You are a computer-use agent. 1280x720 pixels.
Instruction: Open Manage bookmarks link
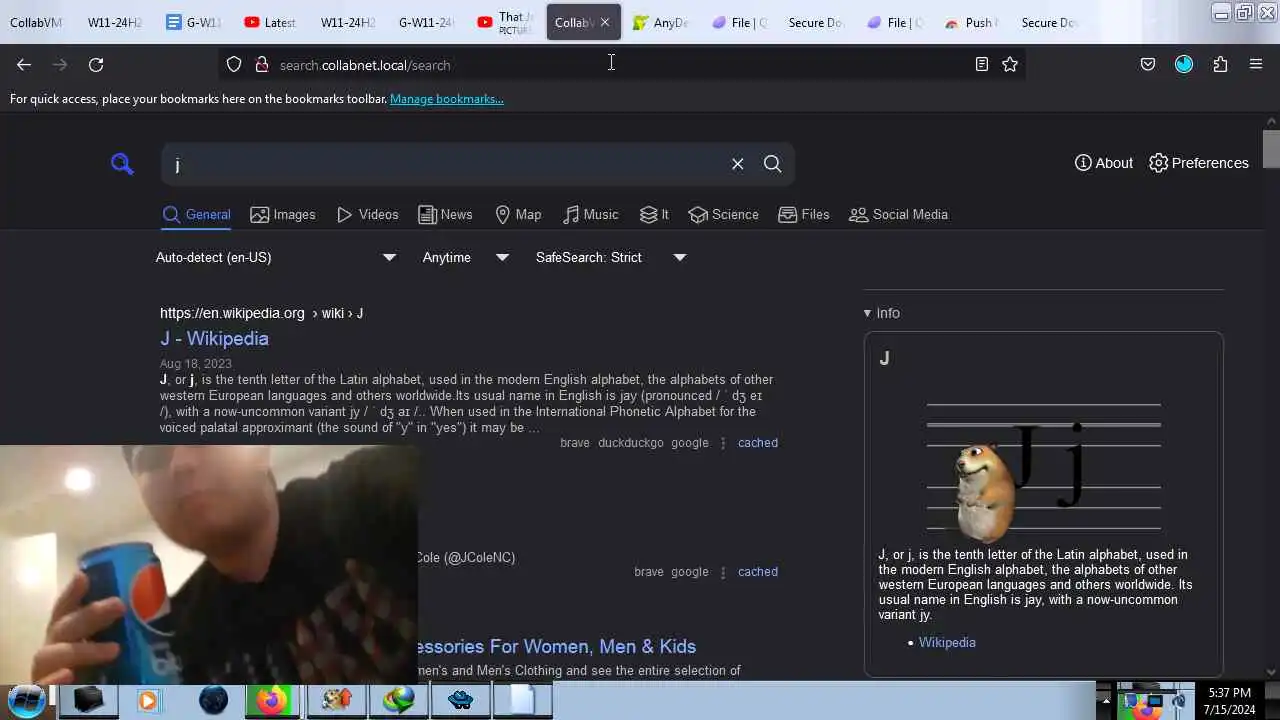(x=447, y=99)
